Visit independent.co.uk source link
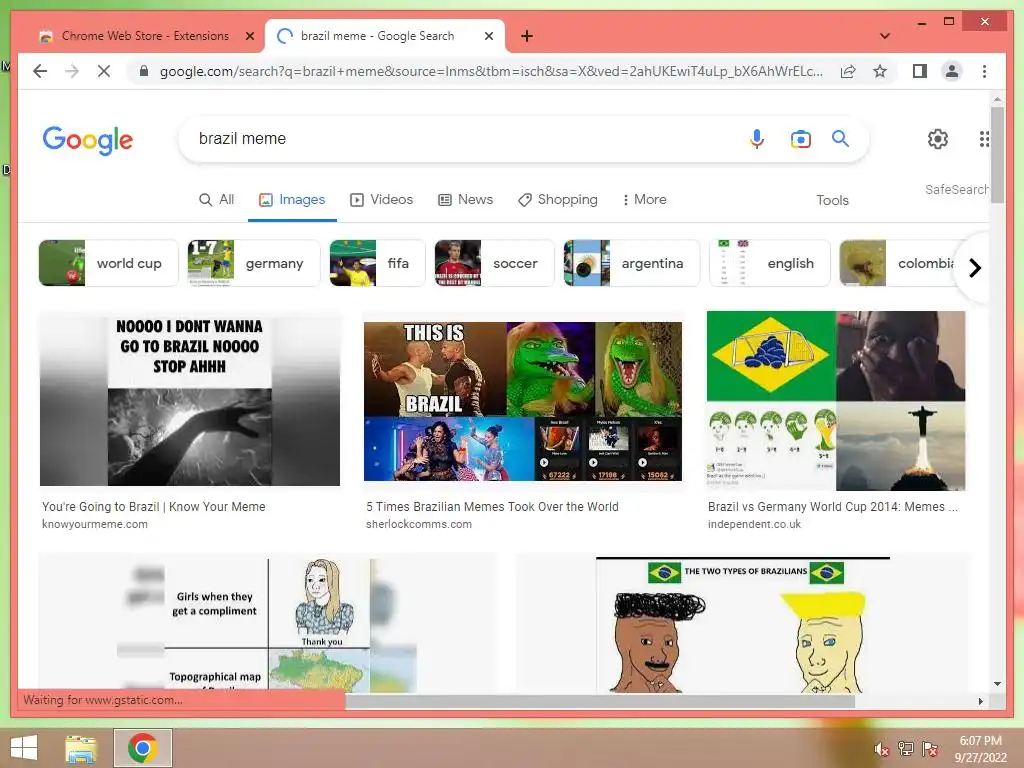1024x768 pixels. click(754, 524)
